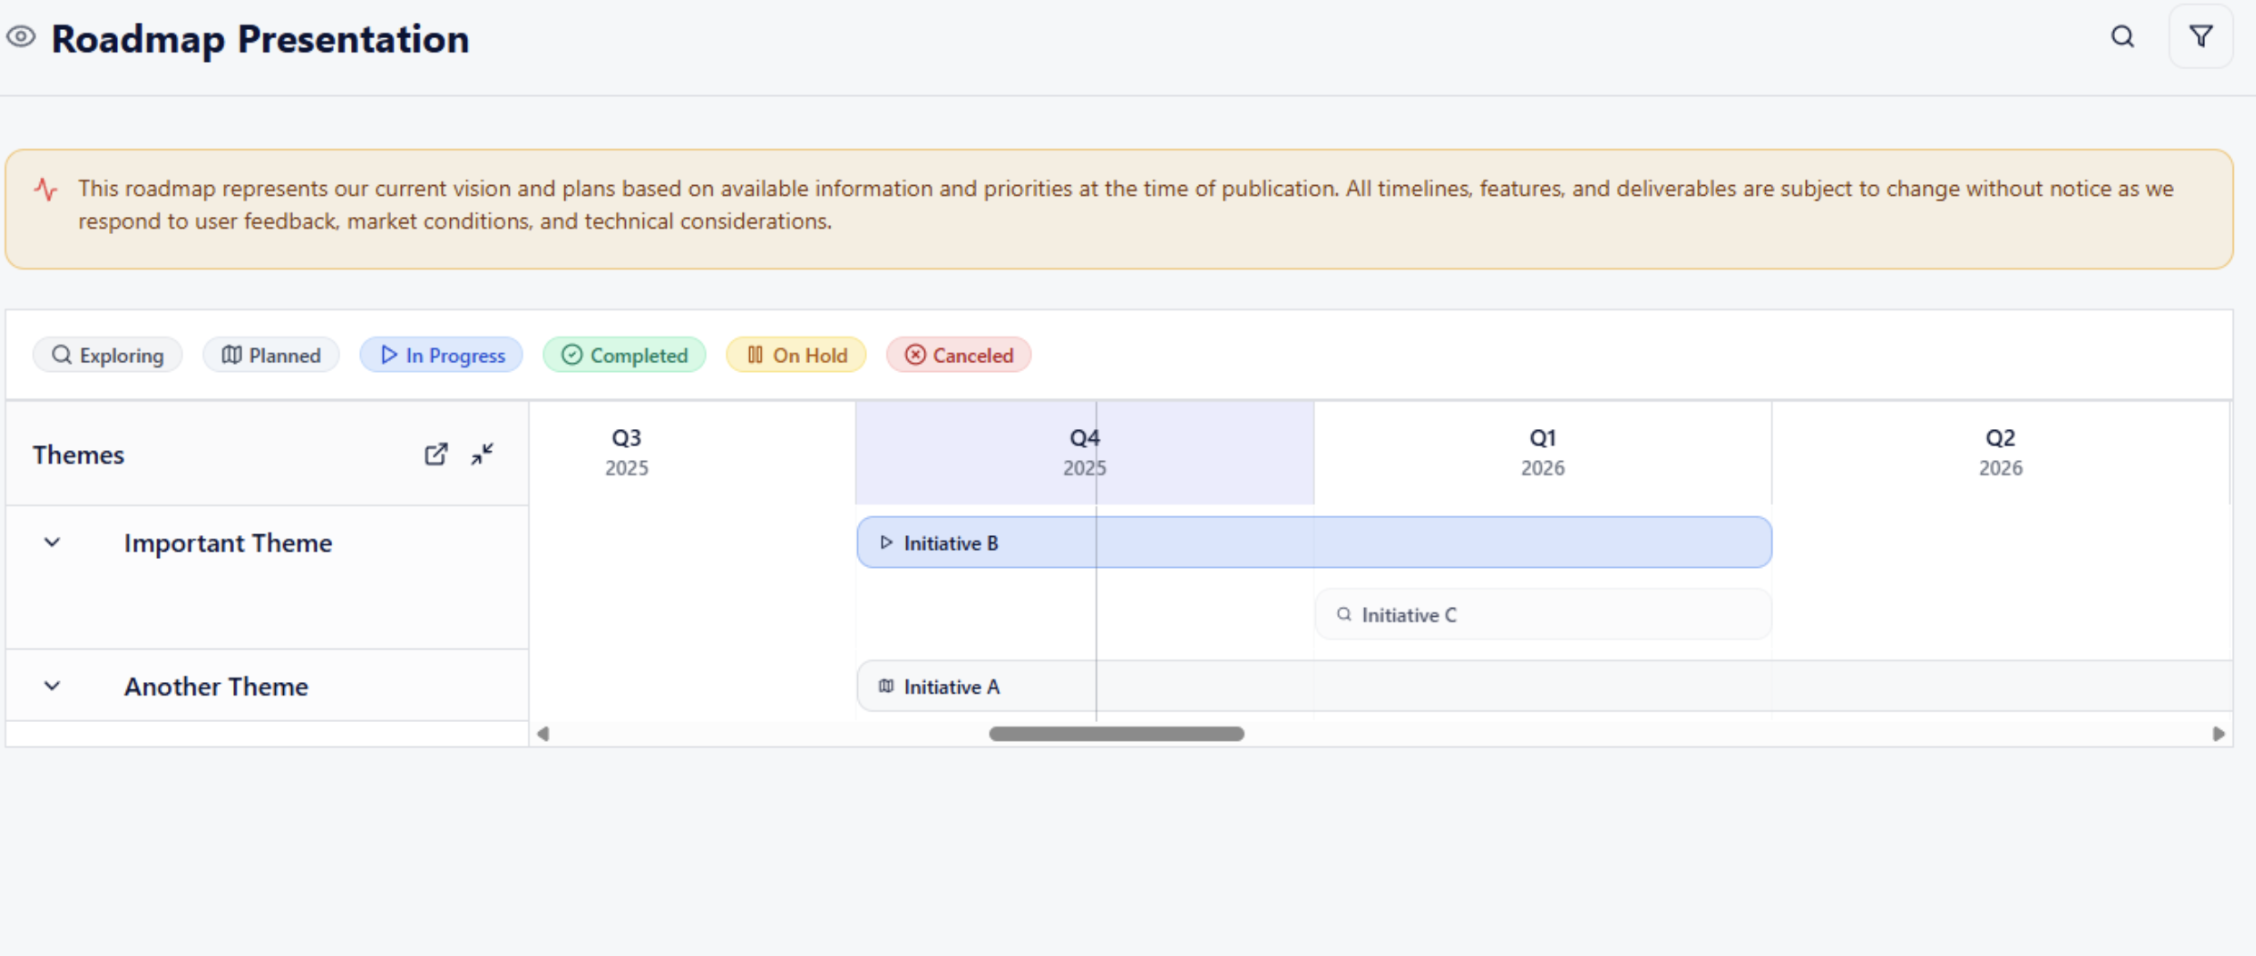Click the search magnifier icon
Screen dimensions: 2256x956
pyautogui.click(x=2122, y=37)
